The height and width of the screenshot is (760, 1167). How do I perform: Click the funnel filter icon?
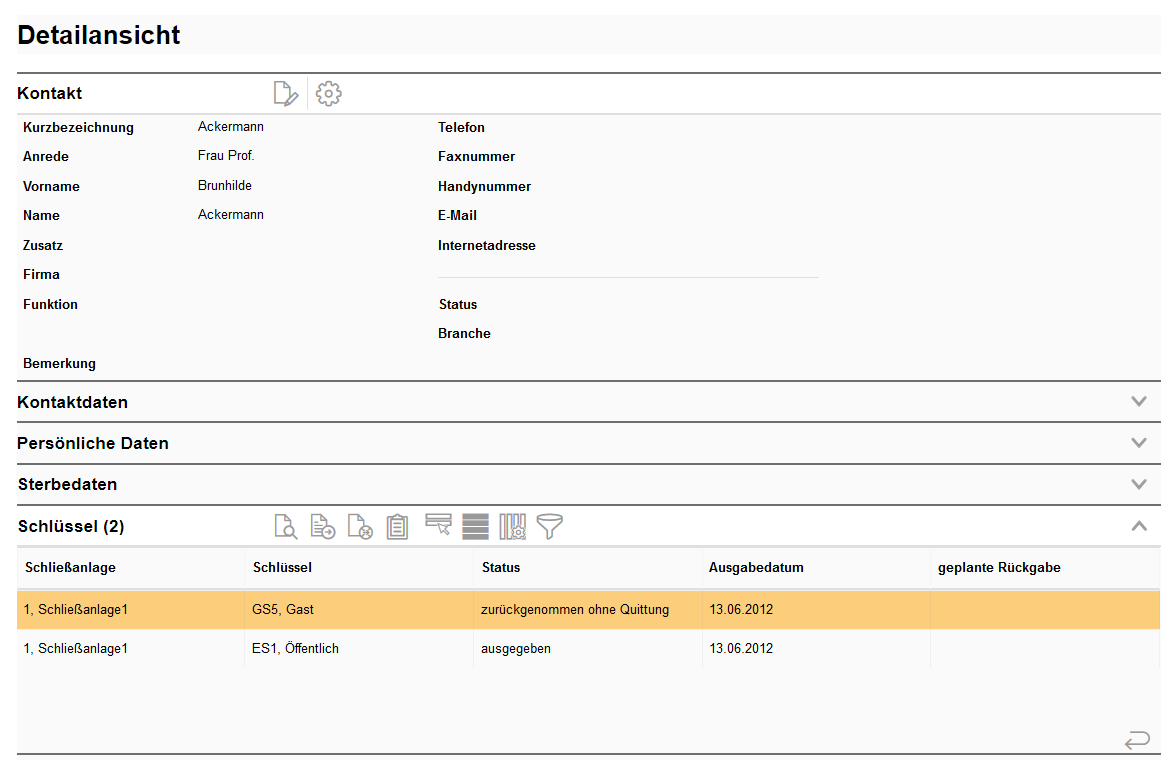(x=550, y=526)
